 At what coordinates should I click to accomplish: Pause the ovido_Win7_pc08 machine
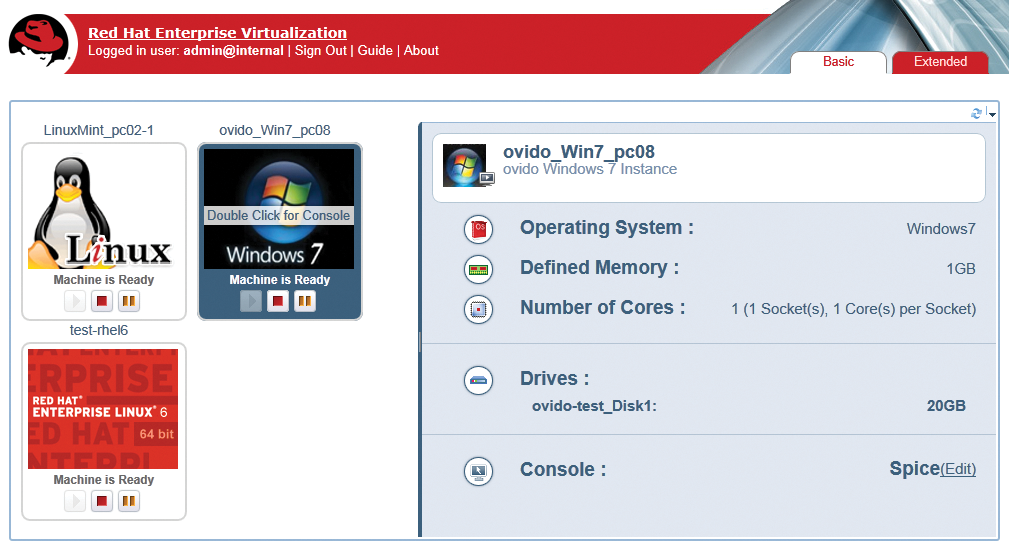tap(305, 301)
